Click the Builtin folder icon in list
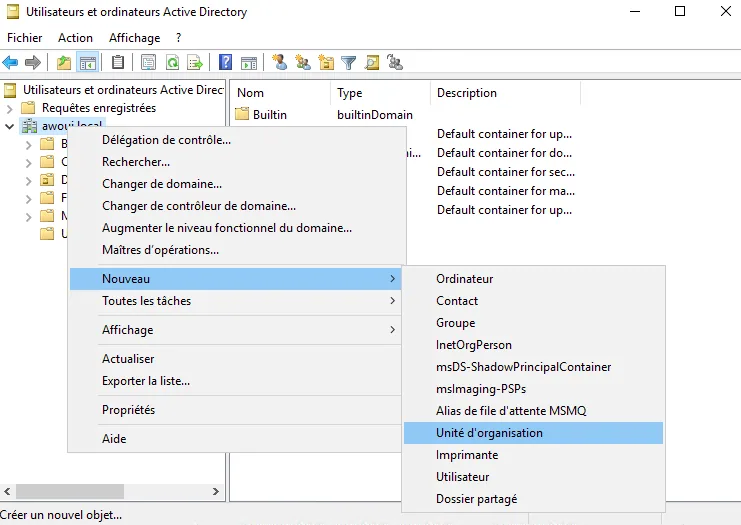 pos(242,114)
